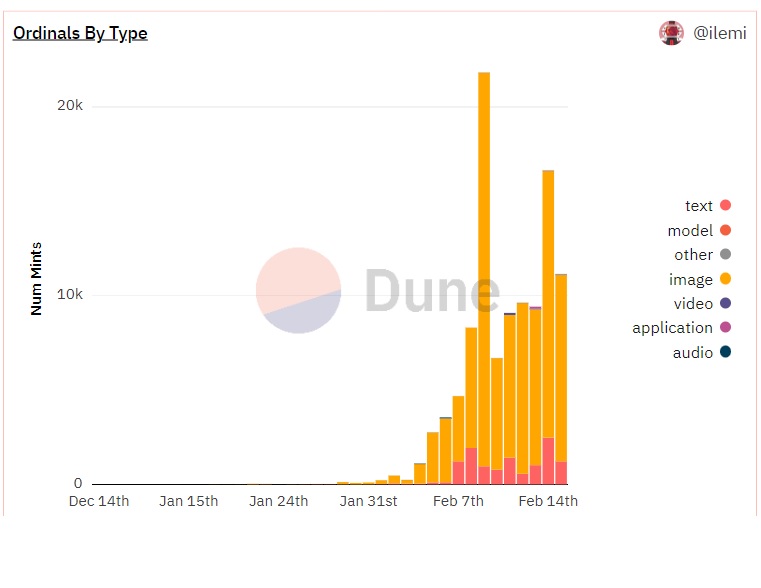Toggle the other series legend dot
Viewport: 761px width, 588px height.
tap(726, 254)
